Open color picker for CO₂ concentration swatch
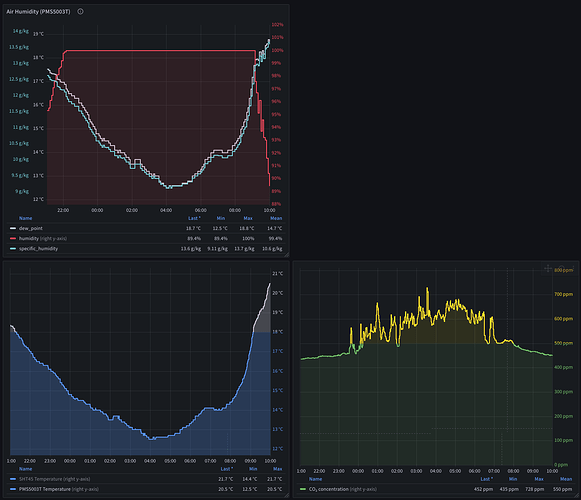Screen dimensions: 581x500 coord(303,489)
